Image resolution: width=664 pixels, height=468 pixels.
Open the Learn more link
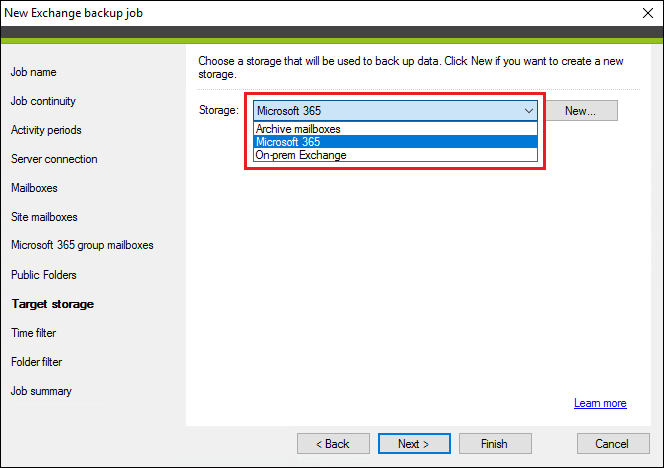pyautogui.click(x=600, y=403)
